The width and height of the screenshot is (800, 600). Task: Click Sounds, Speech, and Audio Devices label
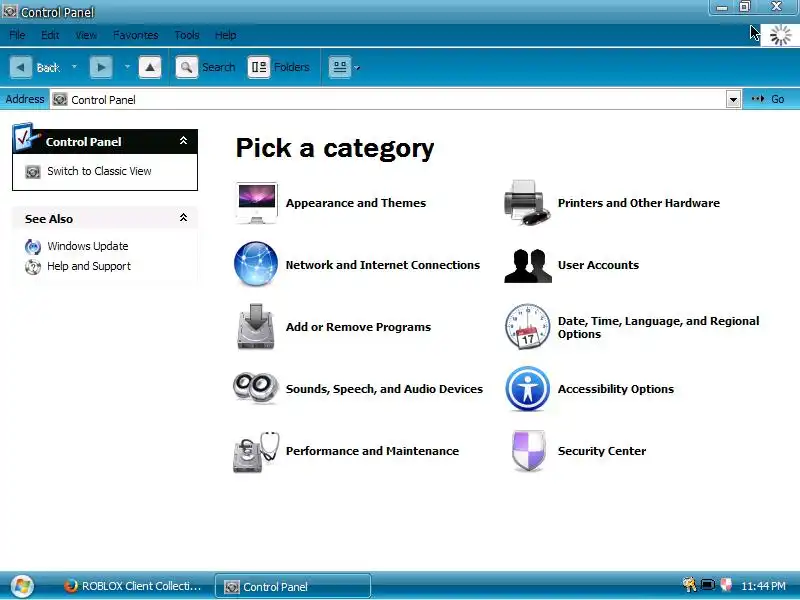(384, 389)
